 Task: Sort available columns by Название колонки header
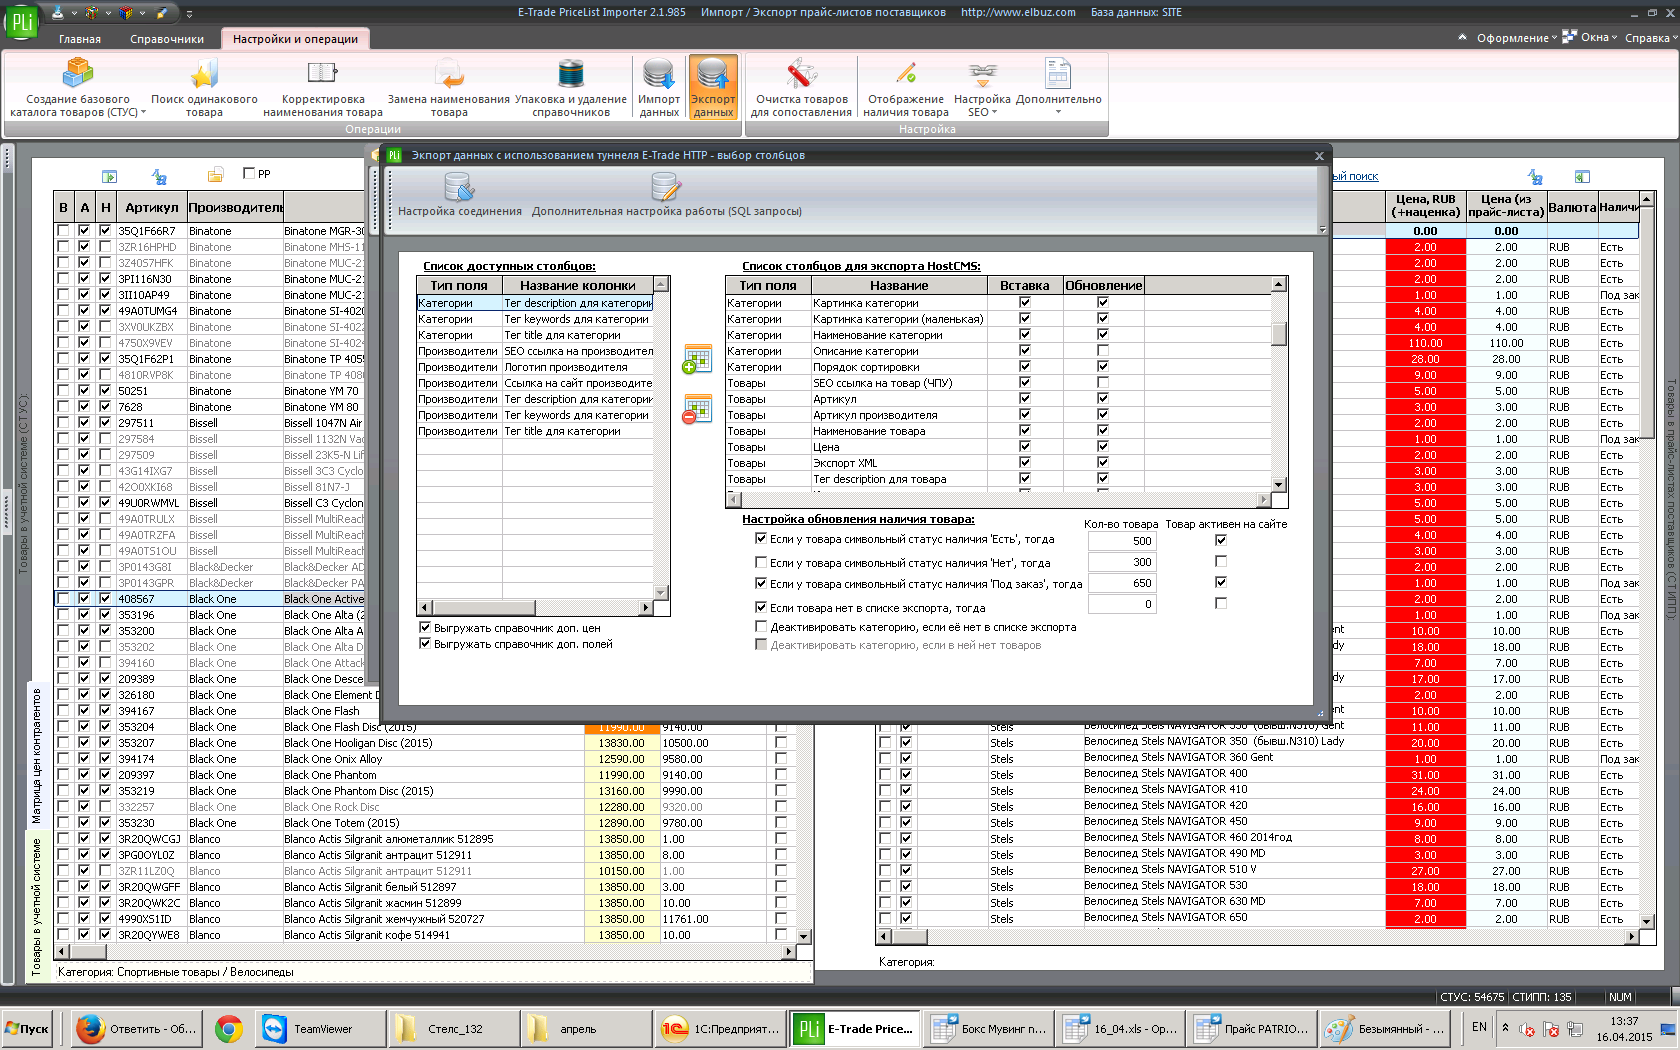point(577,285)
